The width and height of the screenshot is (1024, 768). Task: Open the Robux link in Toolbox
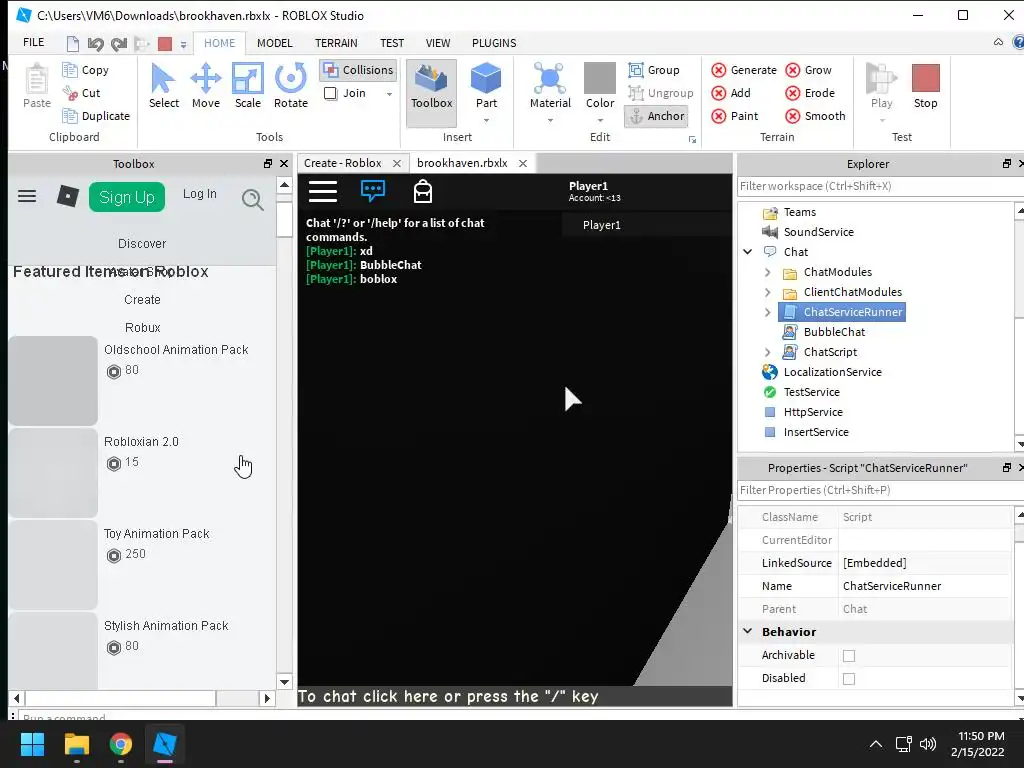(x=142, y=328)
